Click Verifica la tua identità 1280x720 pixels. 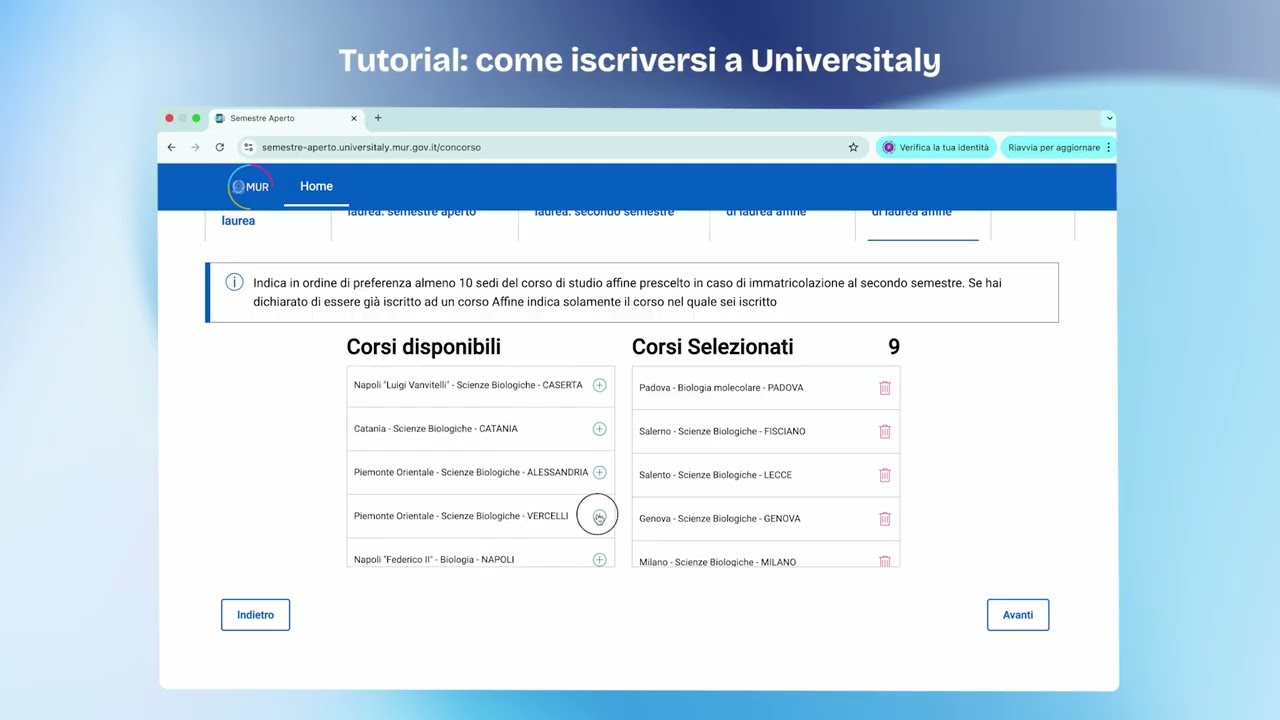936,147
